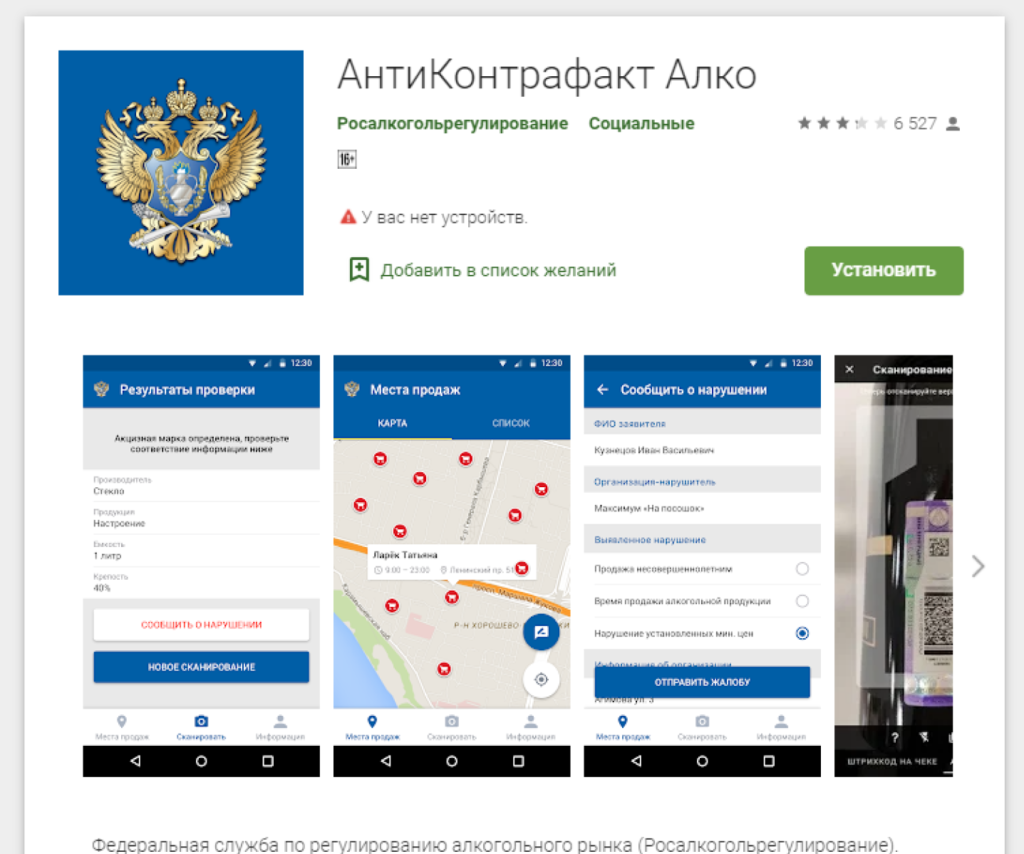Tap the blue message floating button on map
This screenshot has height=854, width=1024.
click(541, 632)
